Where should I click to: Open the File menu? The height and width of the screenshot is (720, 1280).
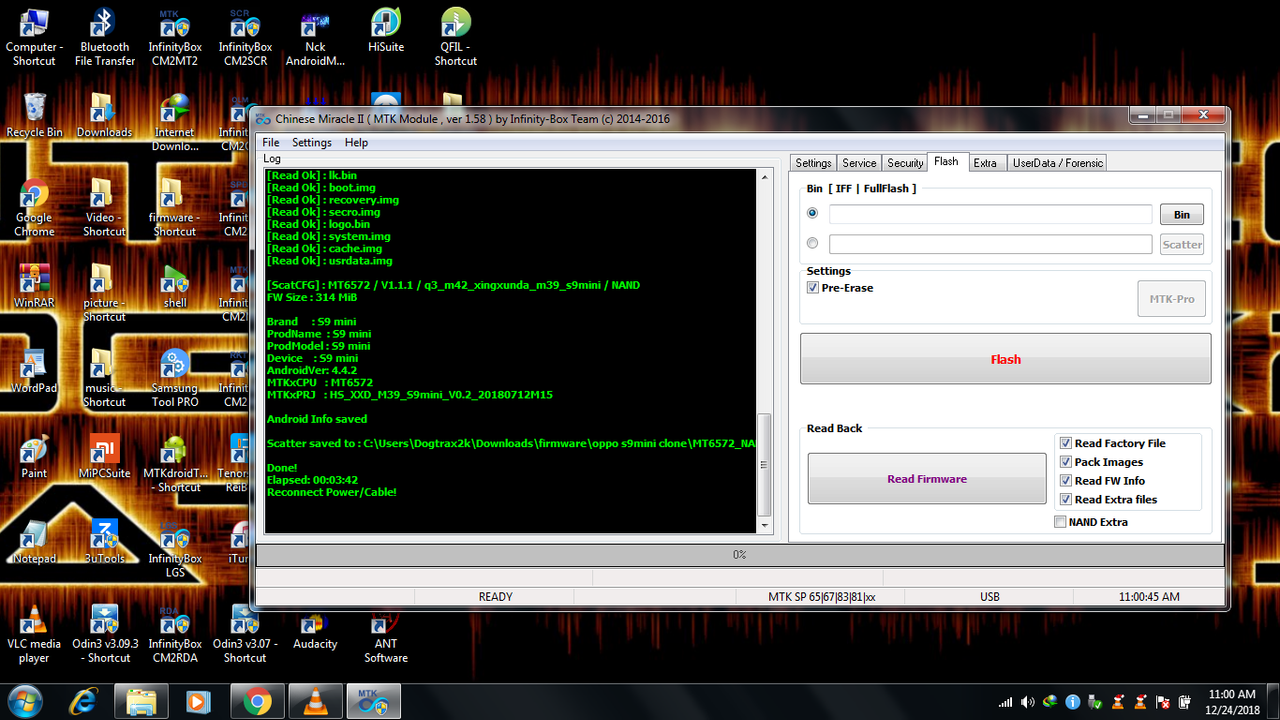(x=271, y=143)
